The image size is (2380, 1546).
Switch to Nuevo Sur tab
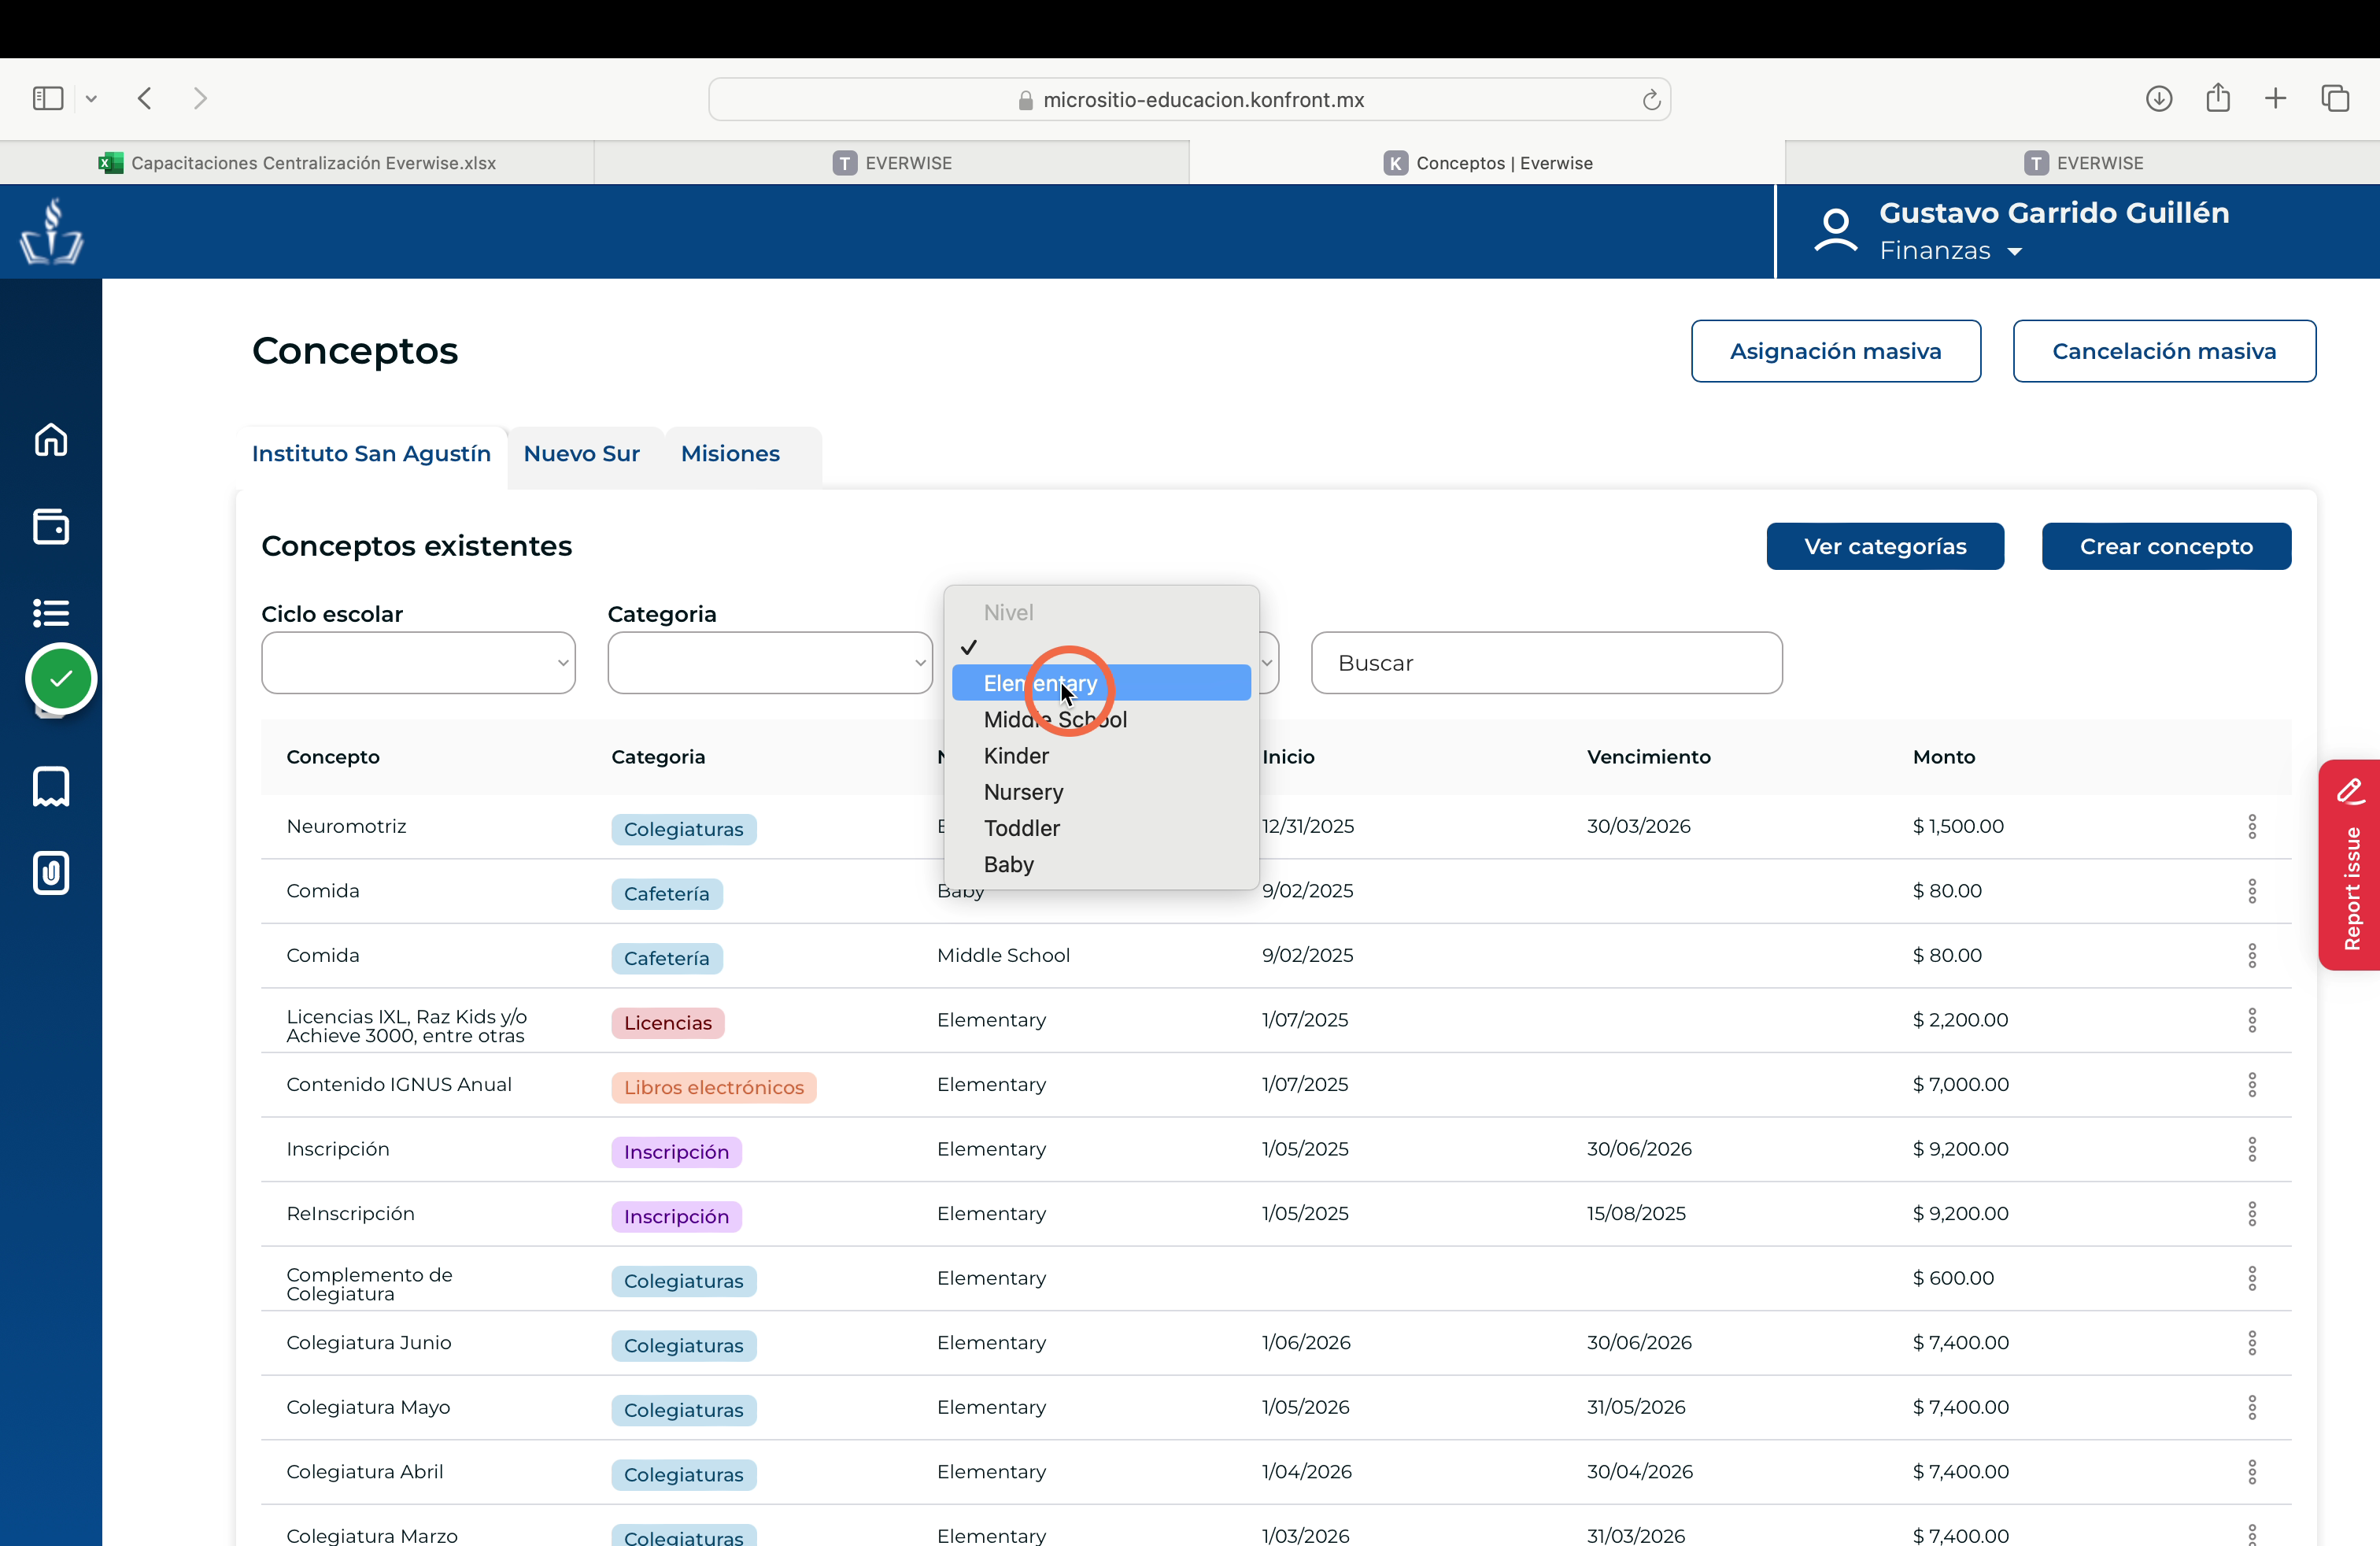(582, 454)
